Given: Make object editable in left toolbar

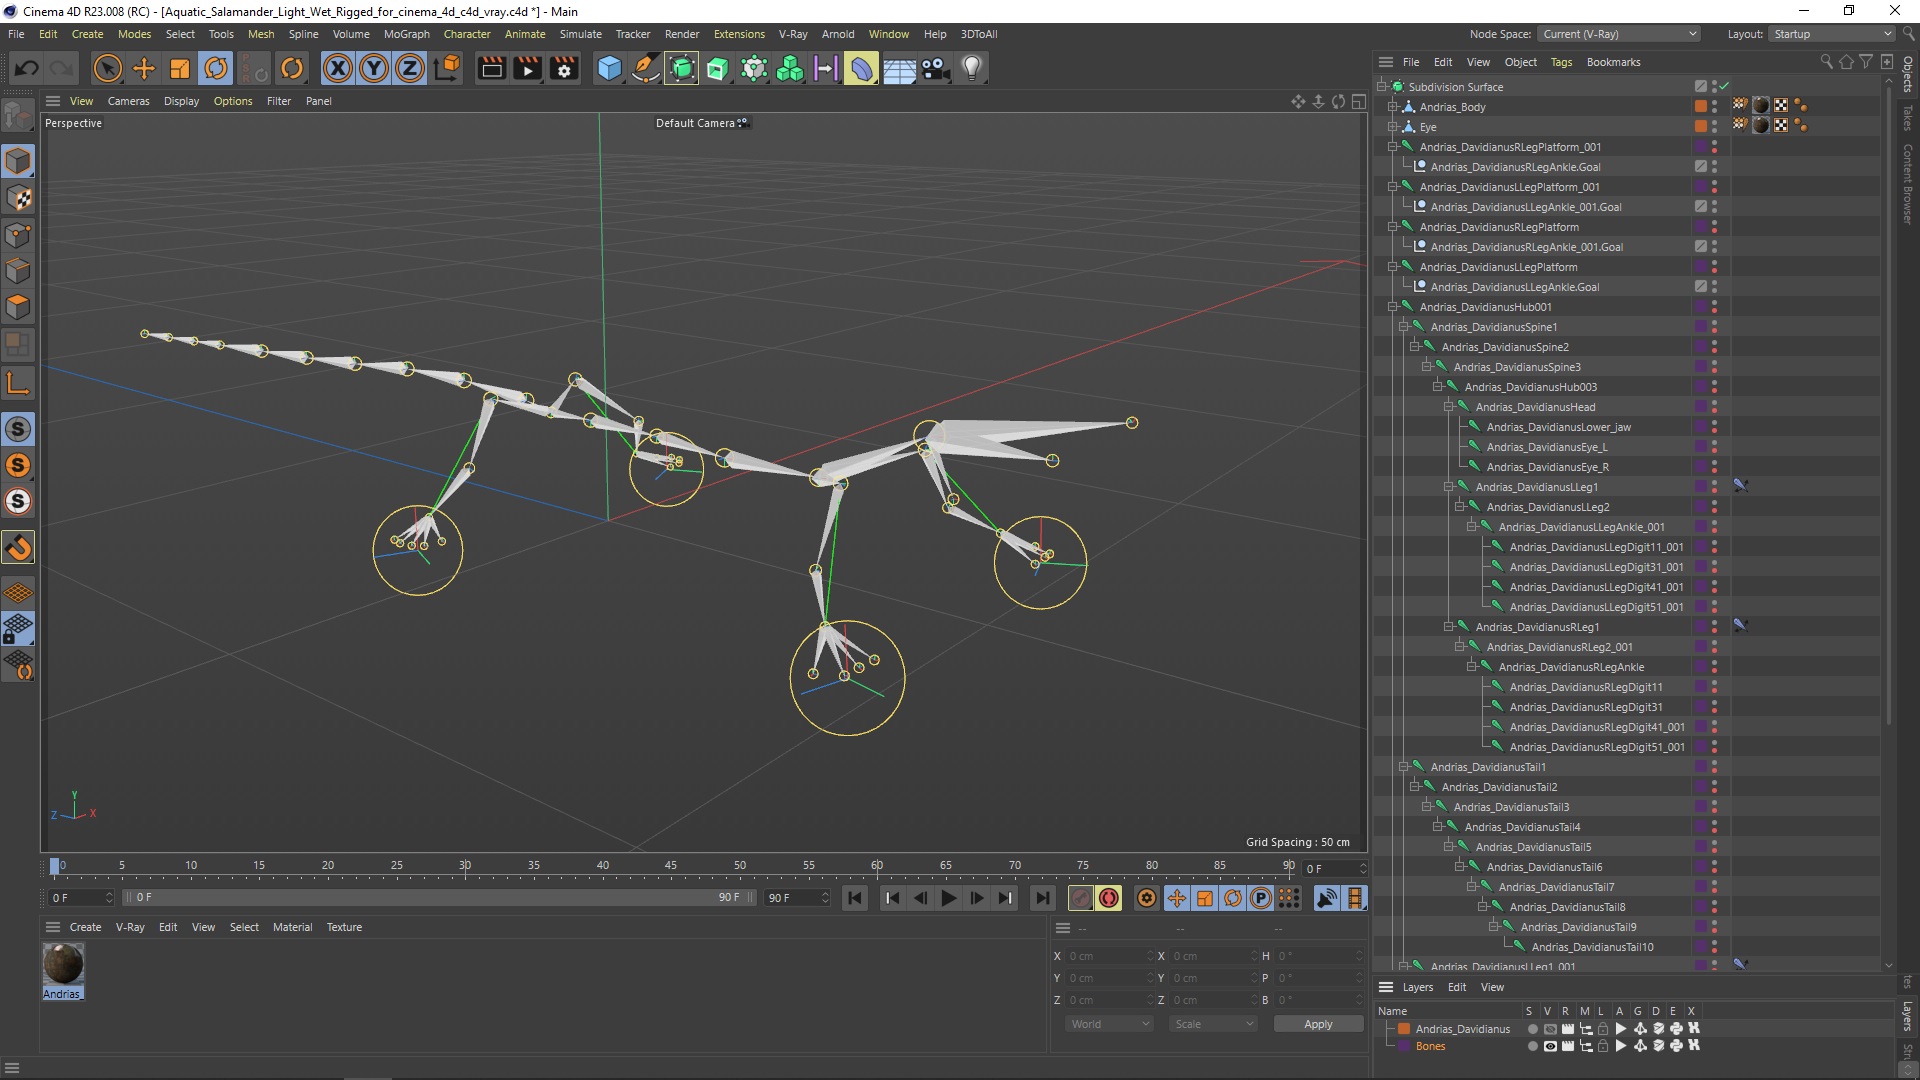Looking at the screenshot, I should [18, 117].
